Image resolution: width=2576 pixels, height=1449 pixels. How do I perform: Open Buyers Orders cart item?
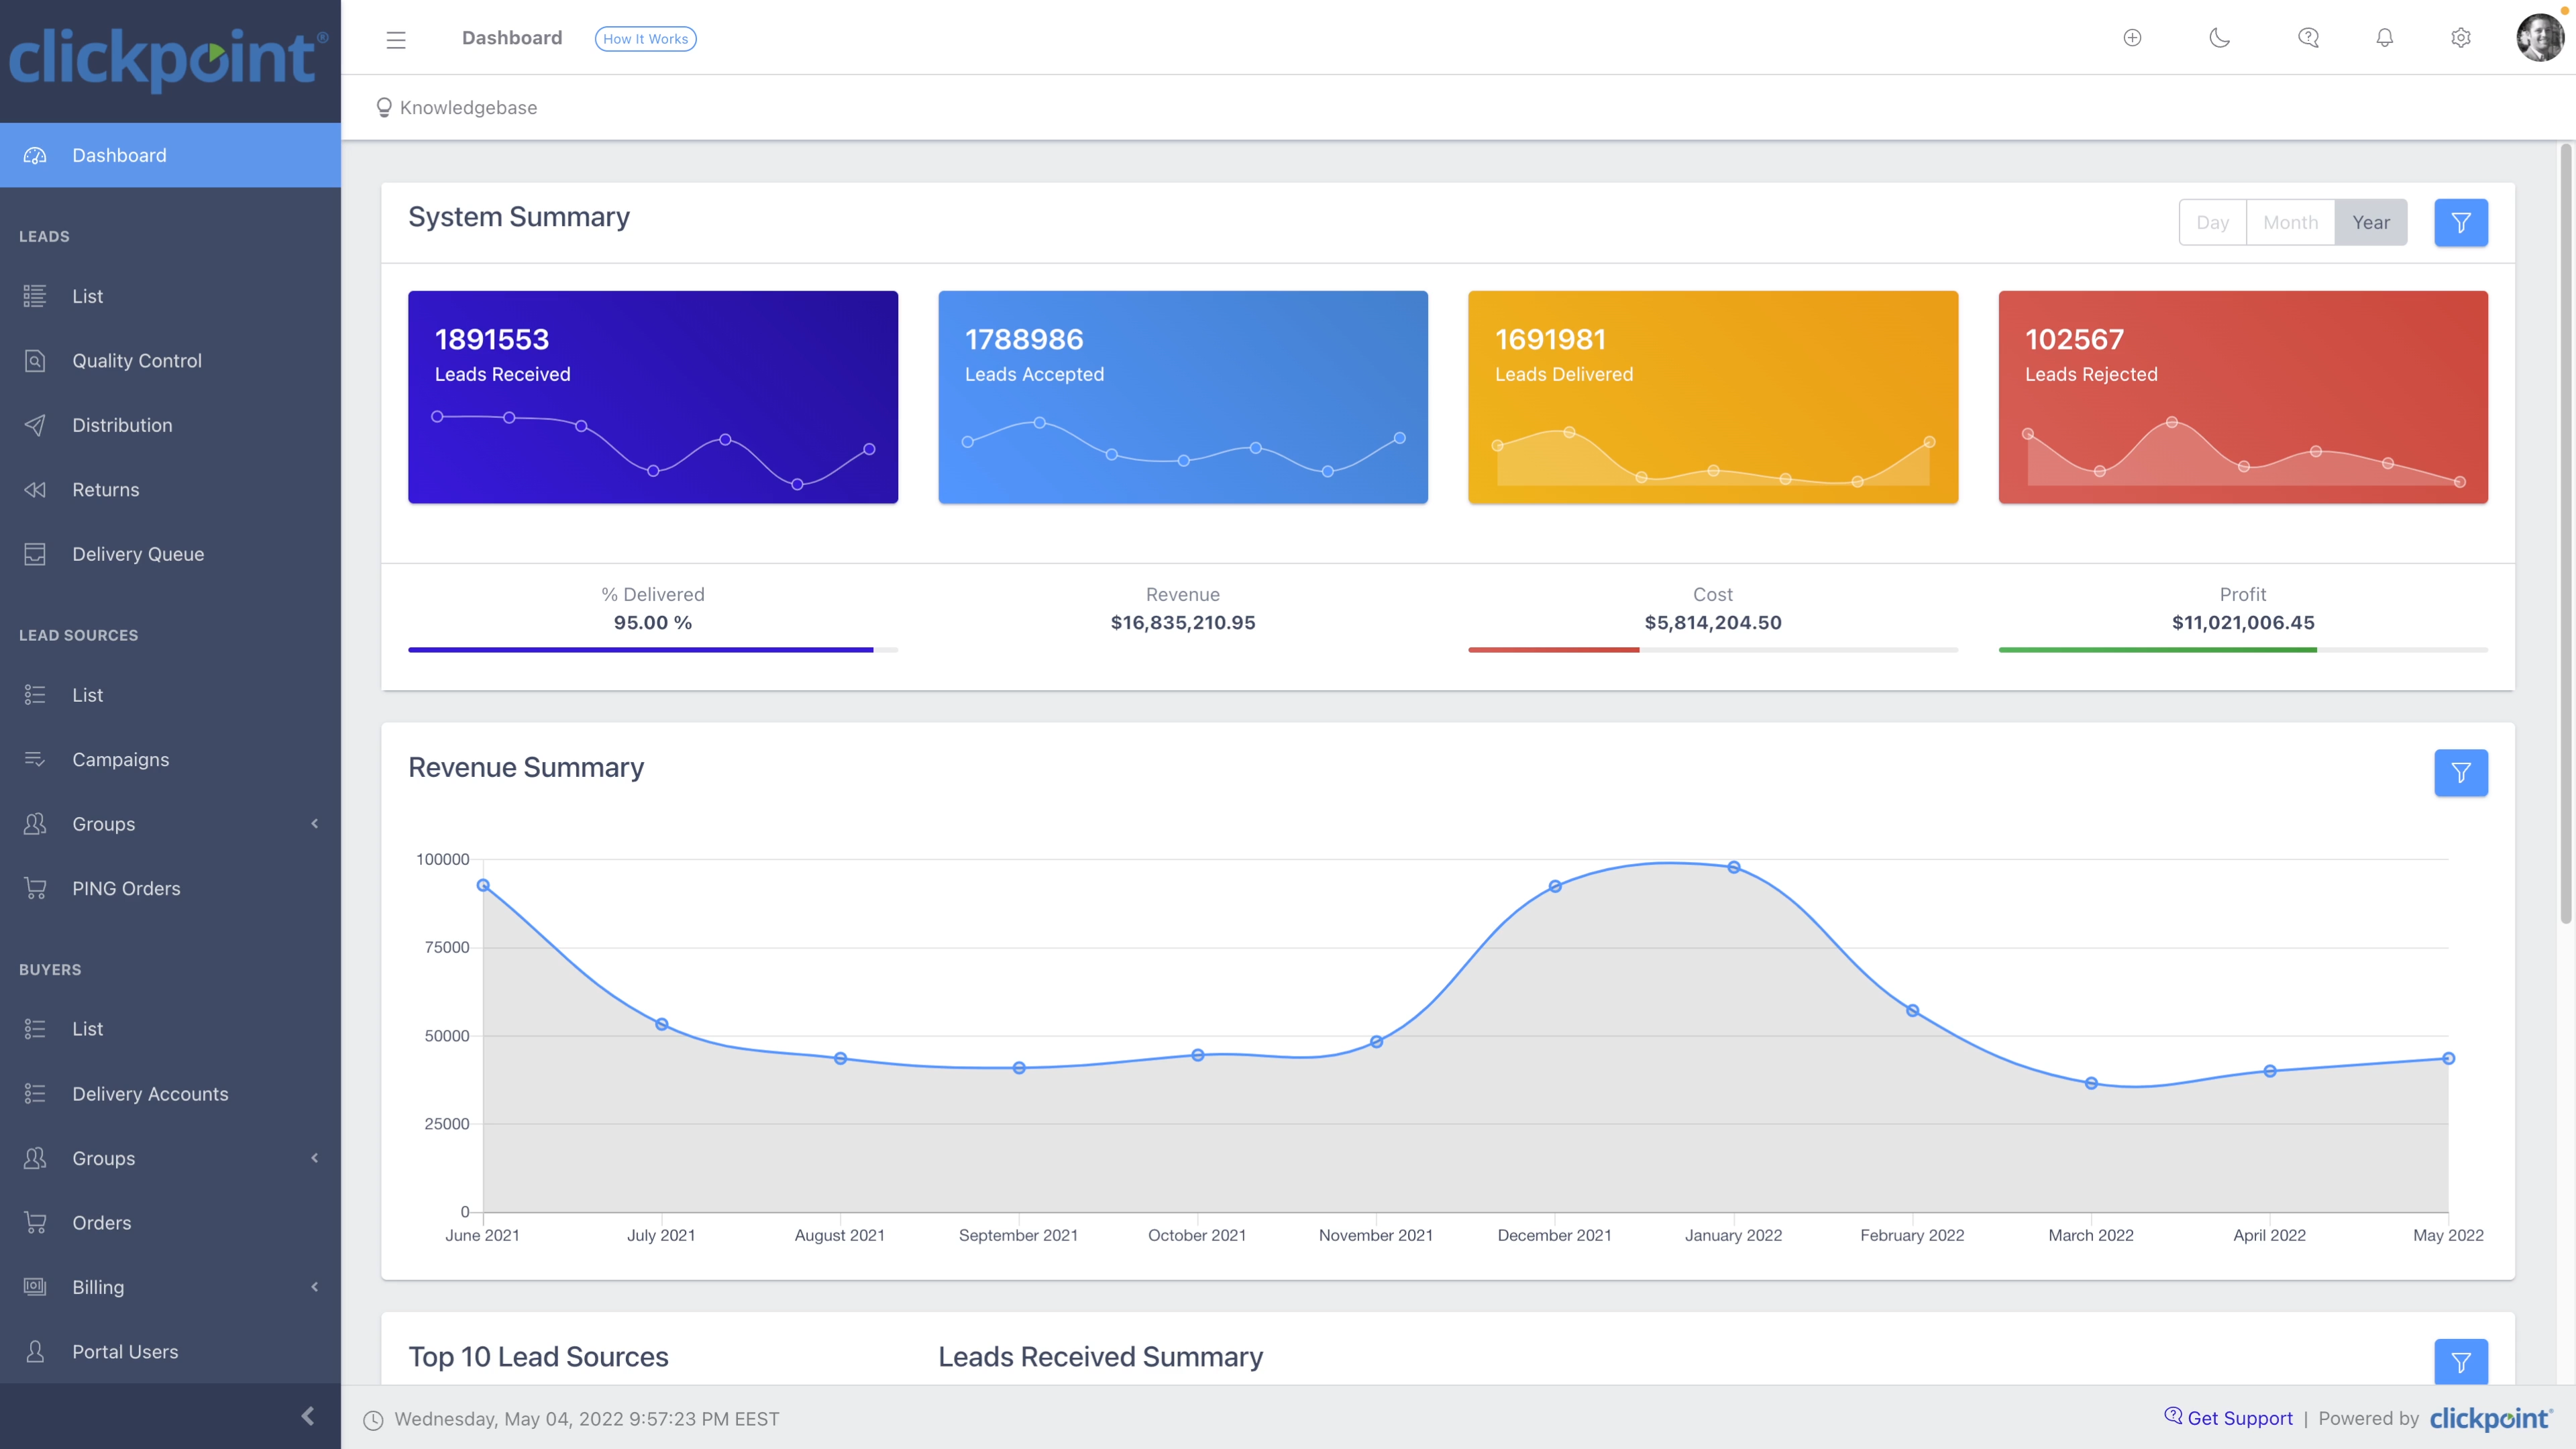(170, 1223)
